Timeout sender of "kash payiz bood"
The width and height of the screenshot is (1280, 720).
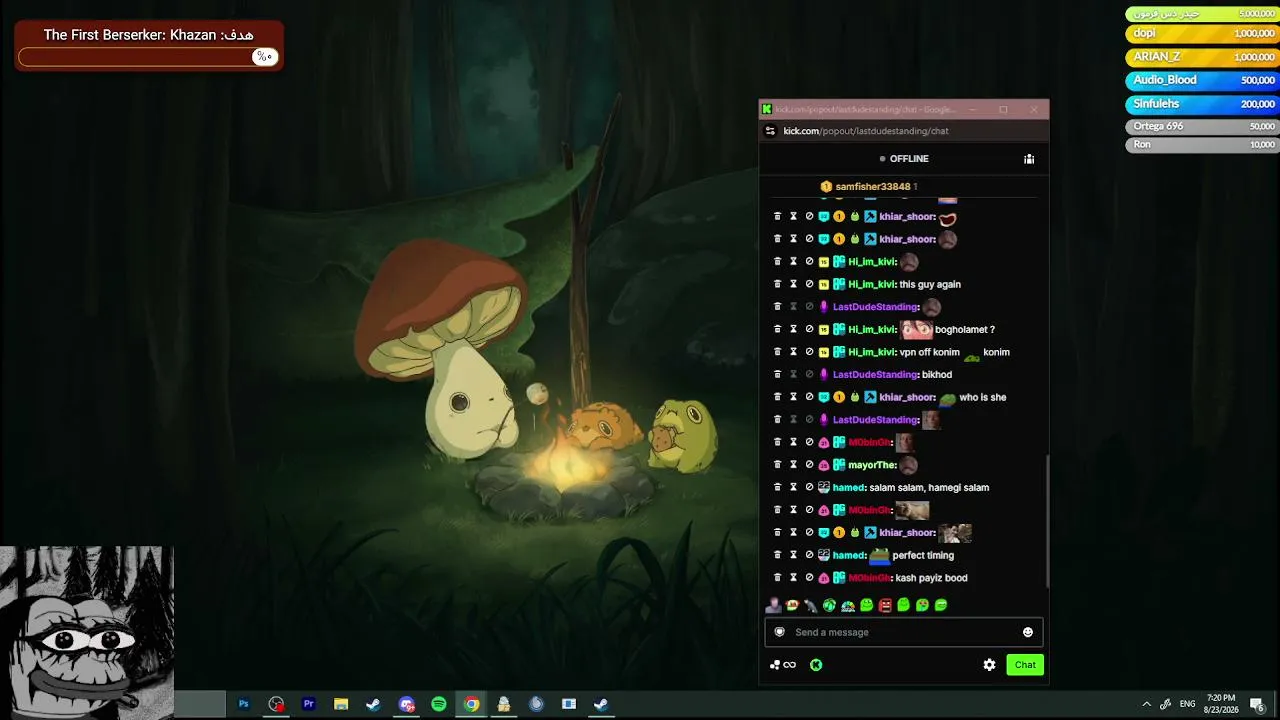coord(794,578)
